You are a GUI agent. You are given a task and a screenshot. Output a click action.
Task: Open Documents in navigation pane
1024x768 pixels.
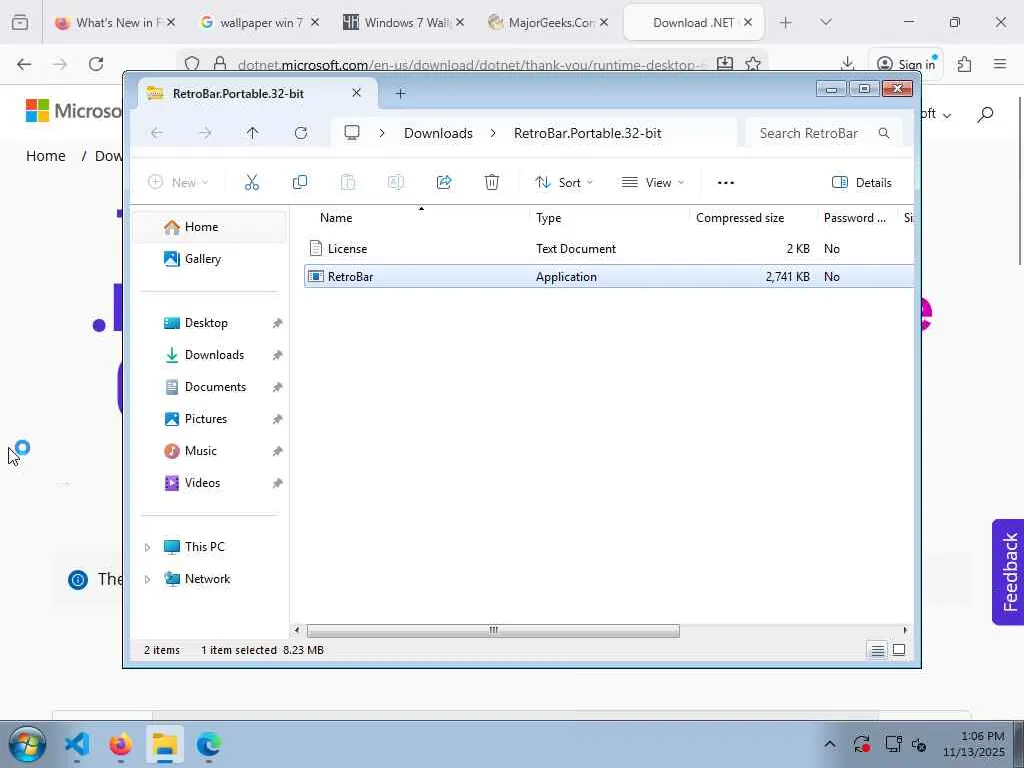[x=209, y=387]
